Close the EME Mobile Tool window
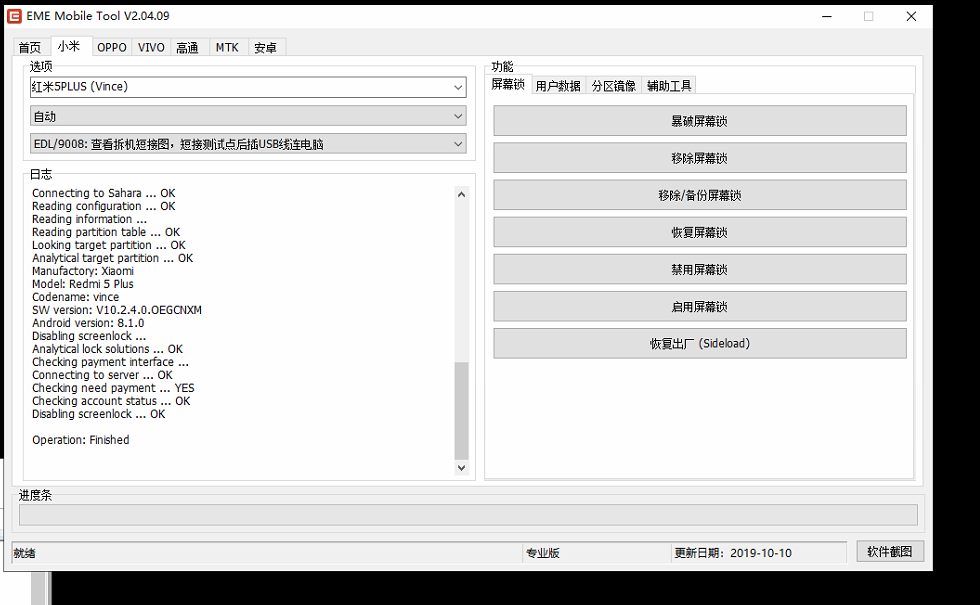This screenshot has width=980, height=605. click(x=911, y=16)
